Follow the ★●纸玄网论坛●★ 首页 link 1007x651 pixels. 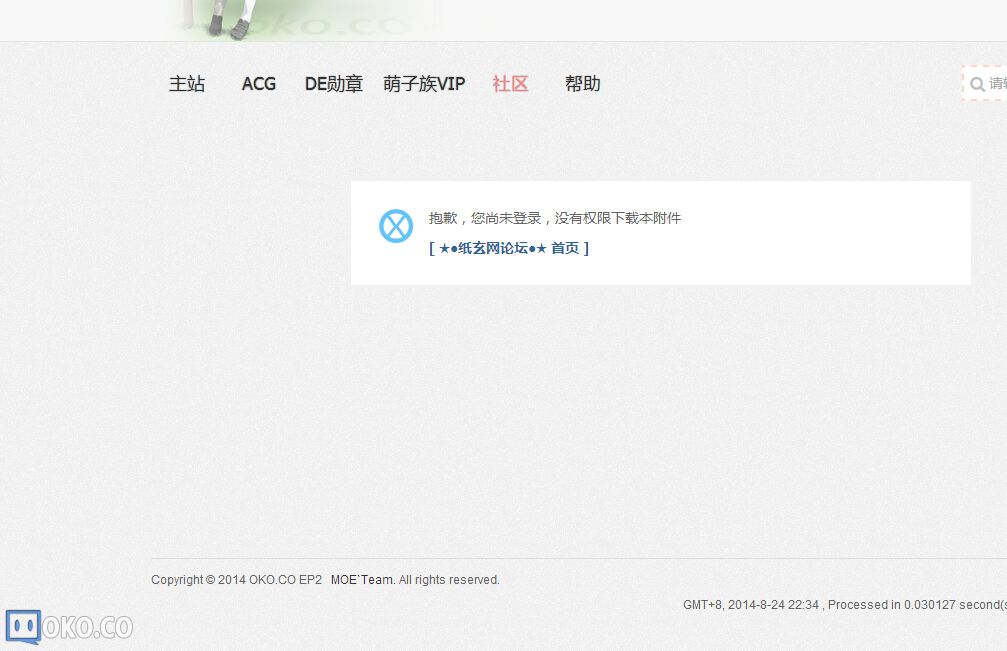(509, 248)
